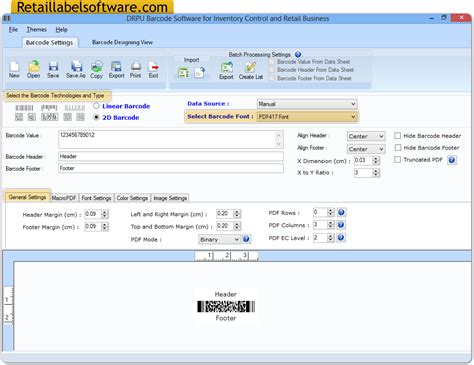Switch to Barcode Settings tab
Screen dimensions: 474x365
click(x=49, y=42)
